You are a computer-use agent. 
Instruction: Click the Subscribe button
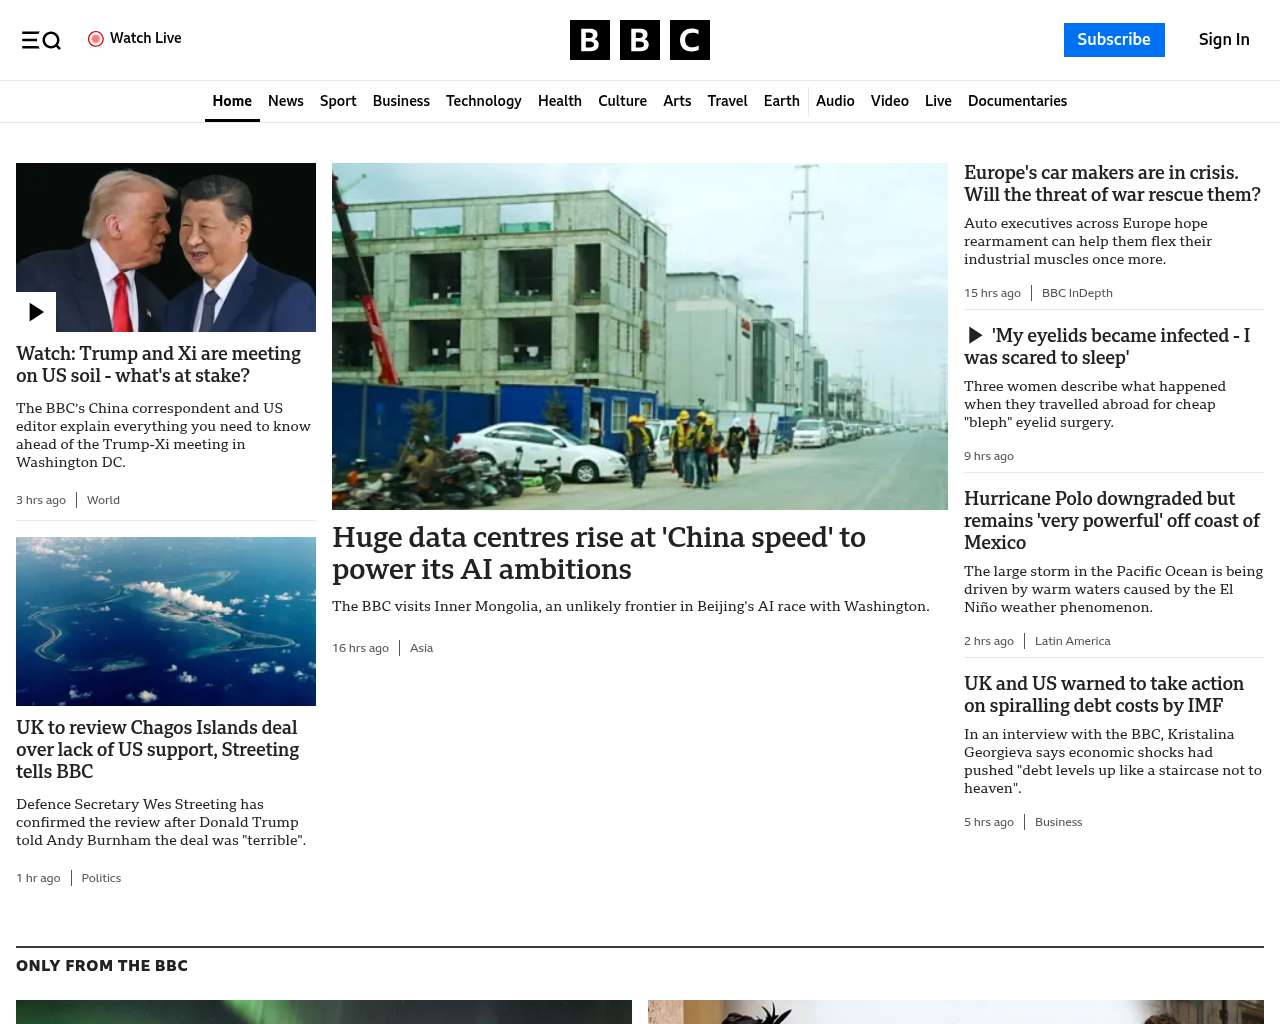[1114, 40]
